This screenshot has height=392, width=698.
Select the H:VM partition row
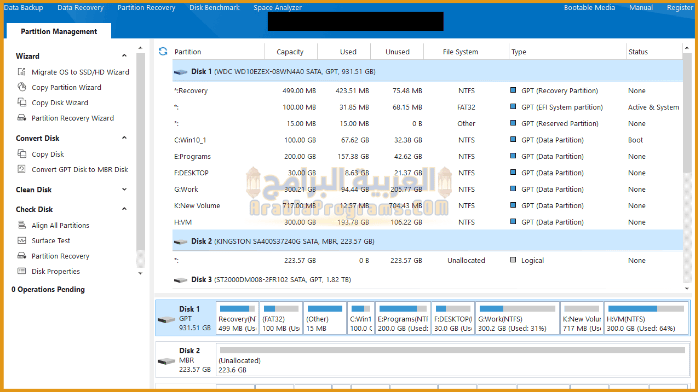tap(427, 222)
